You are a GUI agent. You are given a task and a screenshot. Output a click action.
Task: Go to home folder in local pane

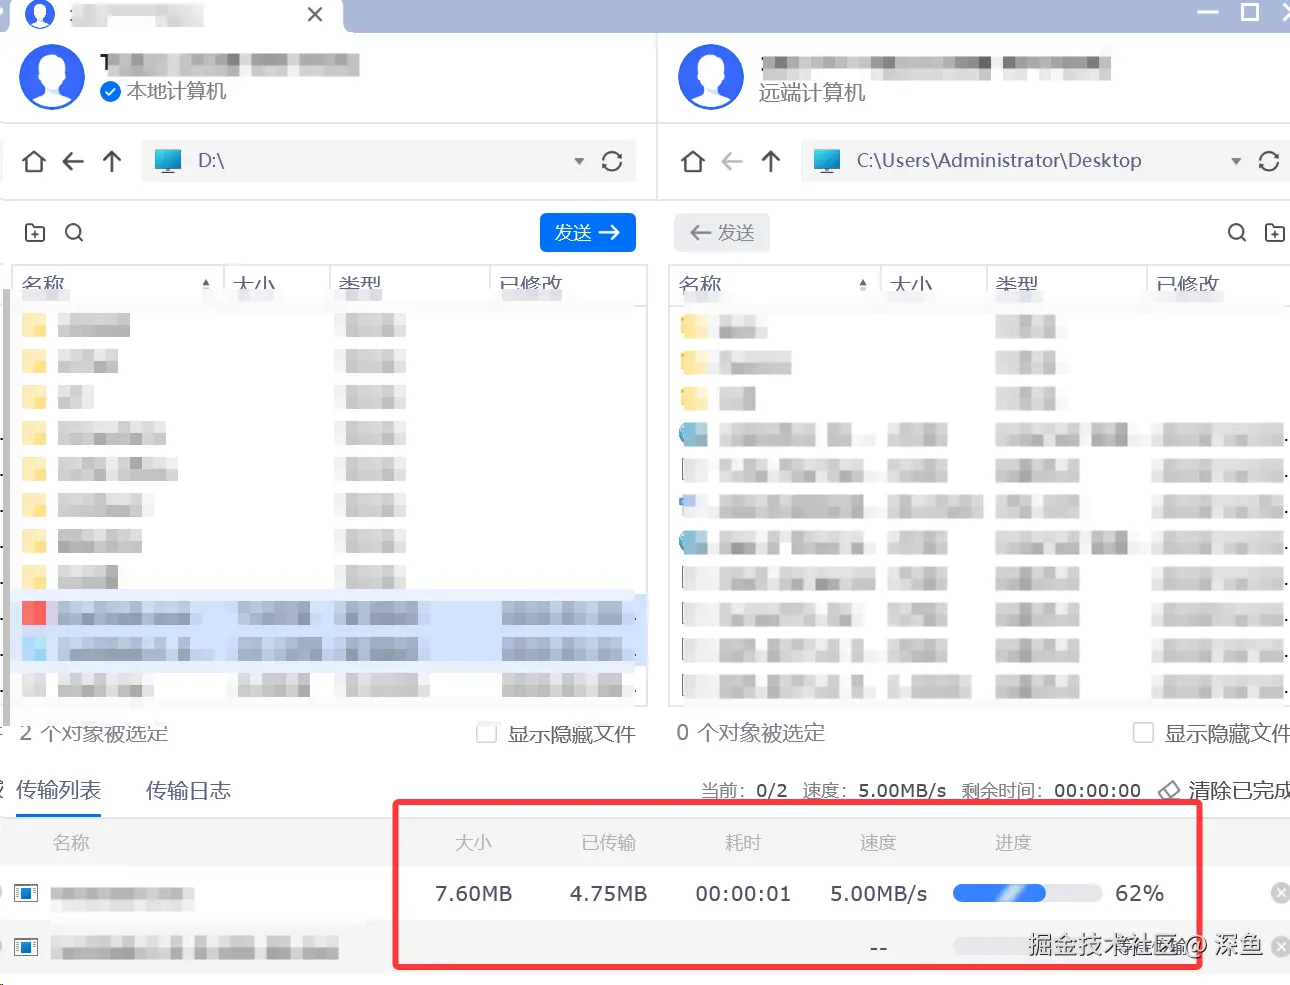point(34,161)
